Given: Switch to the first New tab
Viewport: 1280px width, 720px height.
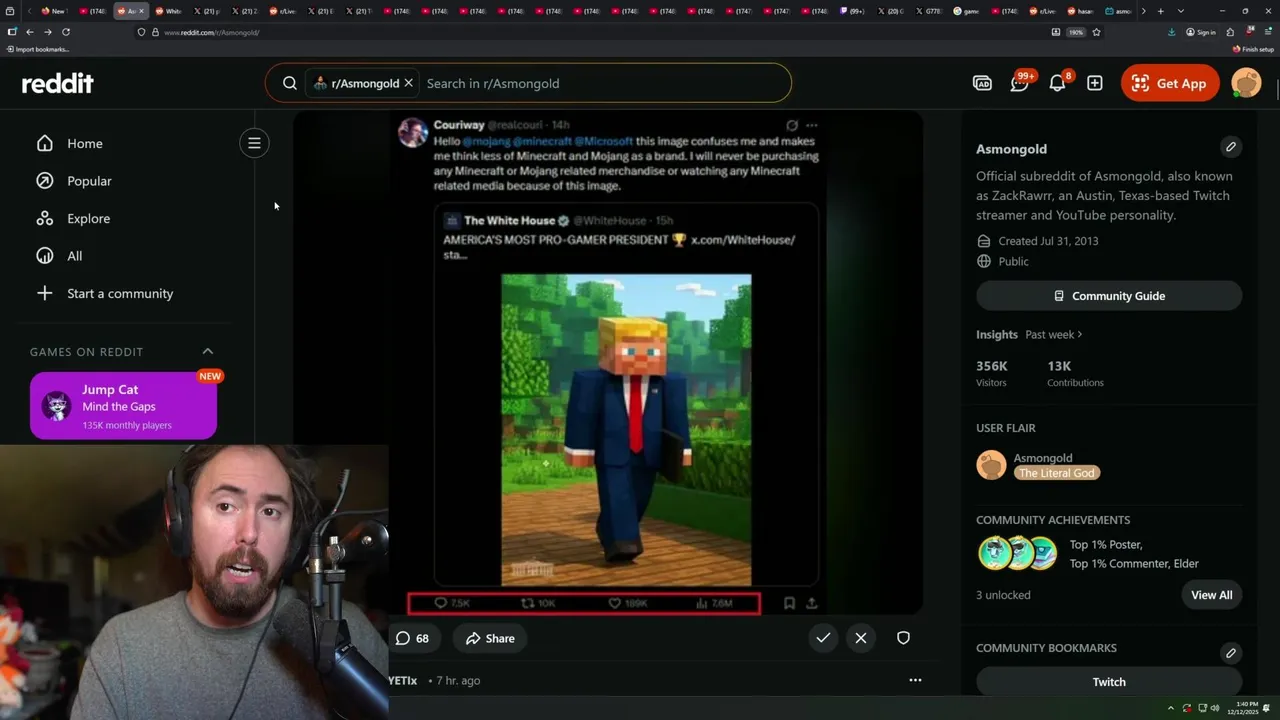Looking at the screenshot, I should pos(53,11).
